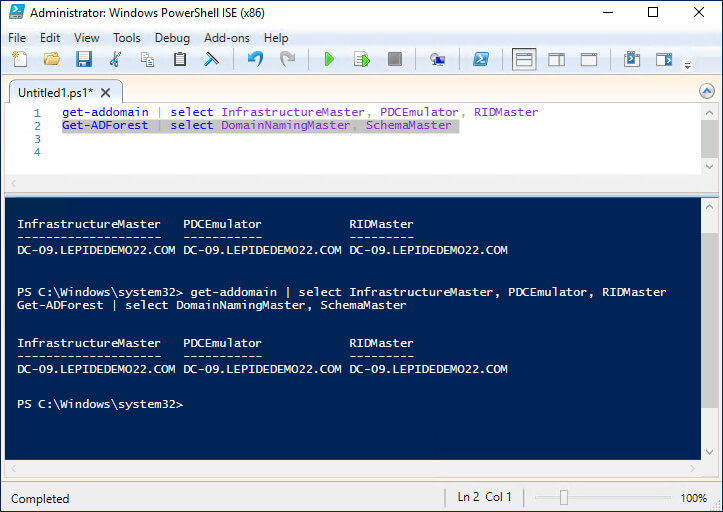This screenshot has width=723, height=512.
Task: Open a script with the folder icon
Action: 52,59
